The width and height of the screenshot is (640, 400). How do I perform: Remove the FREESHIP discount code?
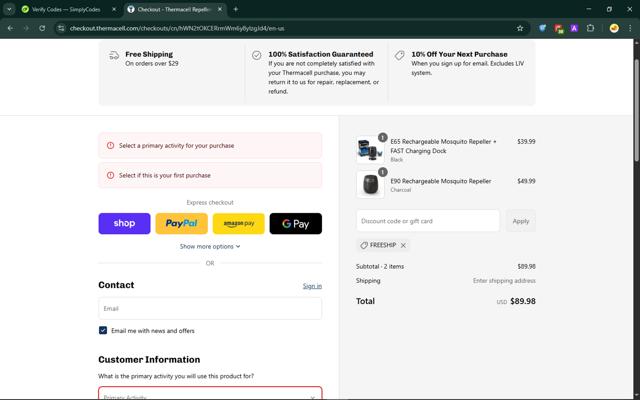coord(403,245)
